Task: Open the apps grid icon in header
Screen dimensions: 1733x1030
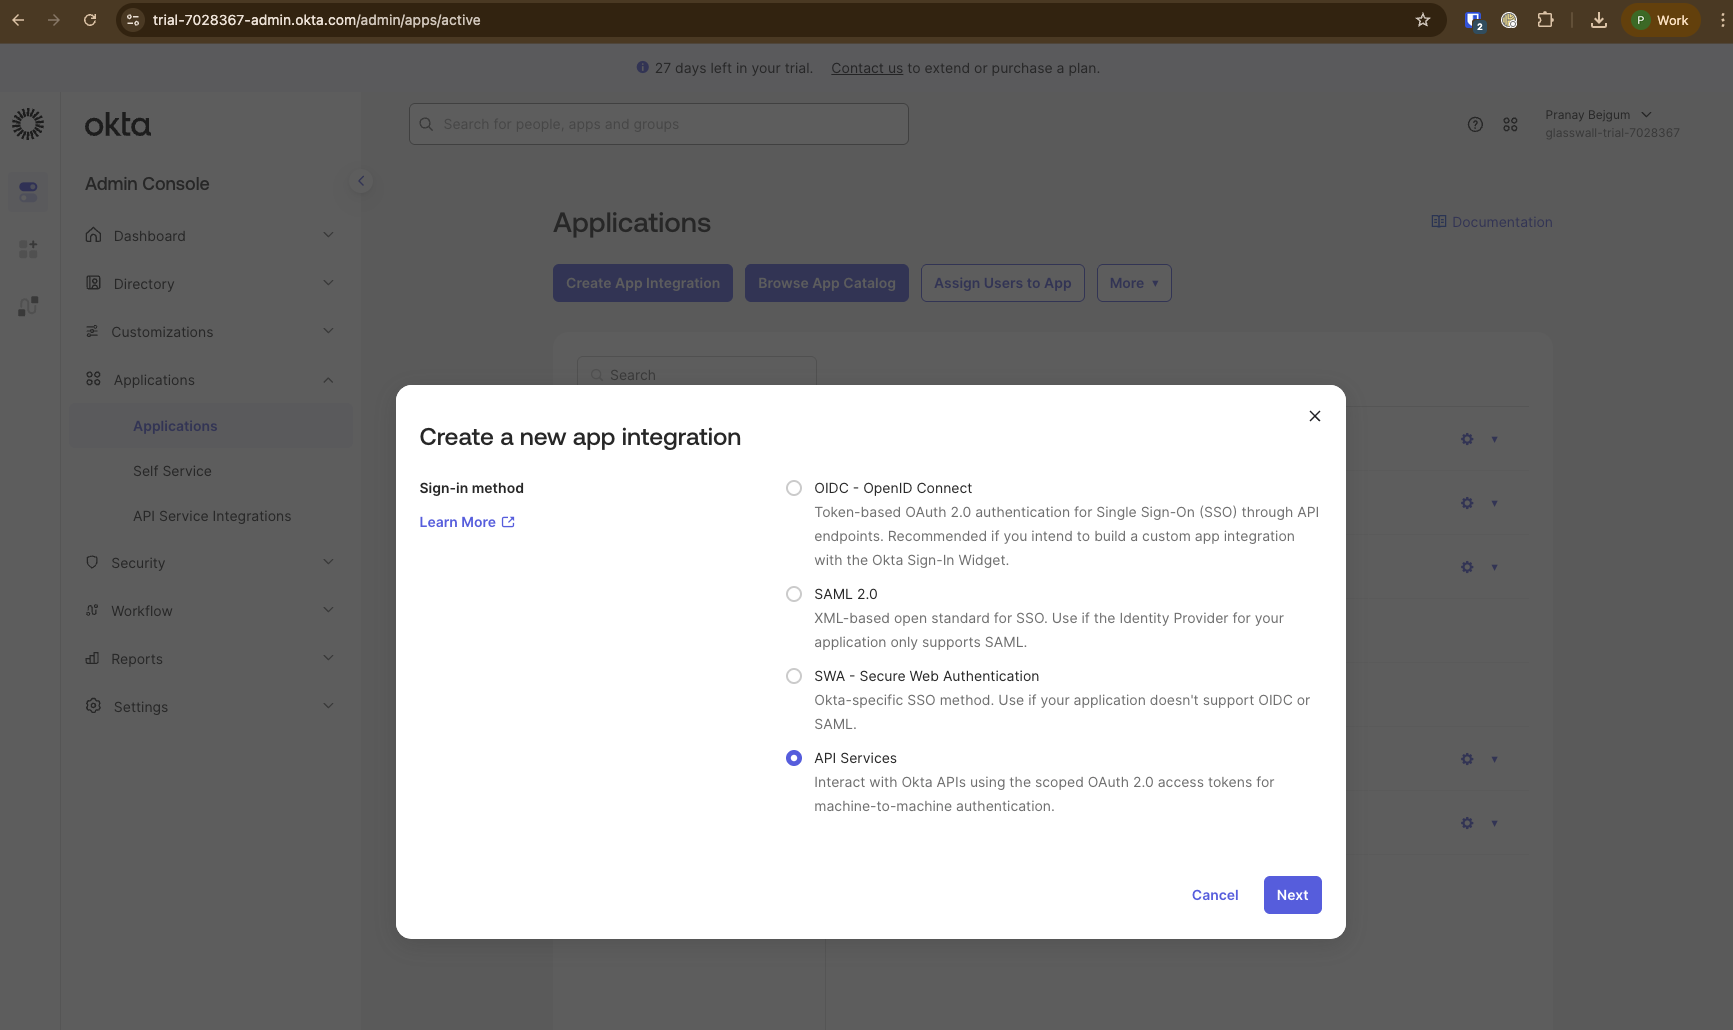Action: click(1510, 124)
